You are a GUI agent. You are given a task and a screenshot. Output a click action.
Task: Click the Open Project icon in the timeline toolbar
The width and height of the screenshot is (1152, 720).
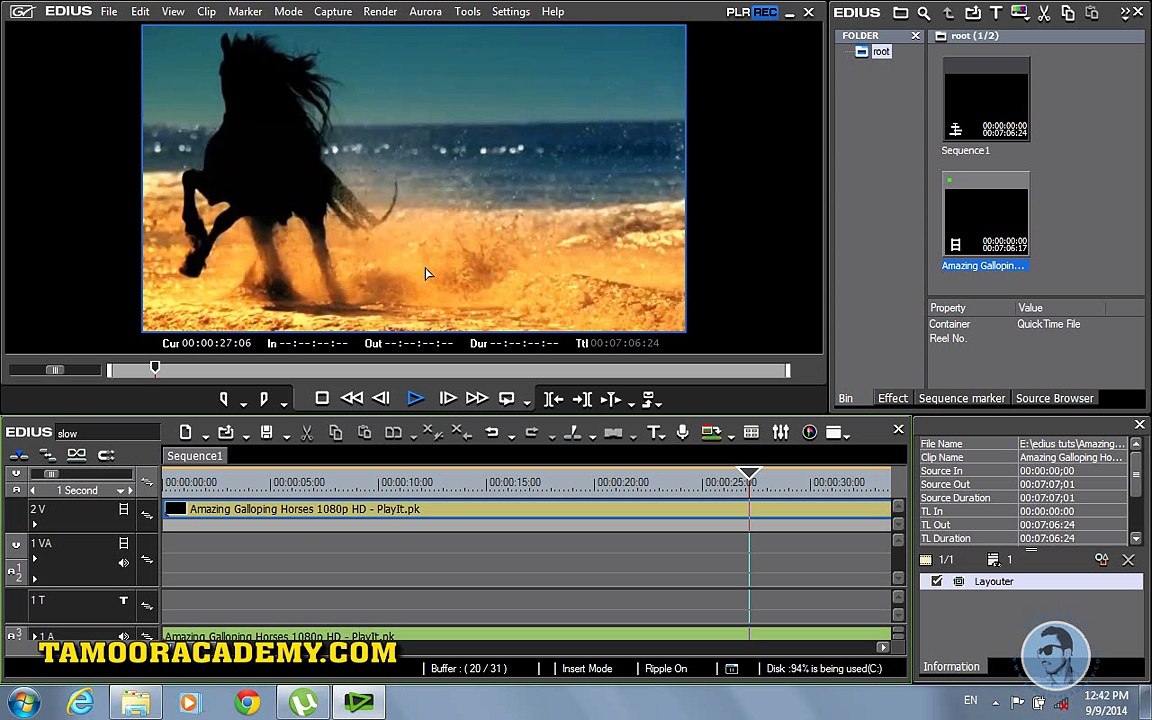click(226, 433)
